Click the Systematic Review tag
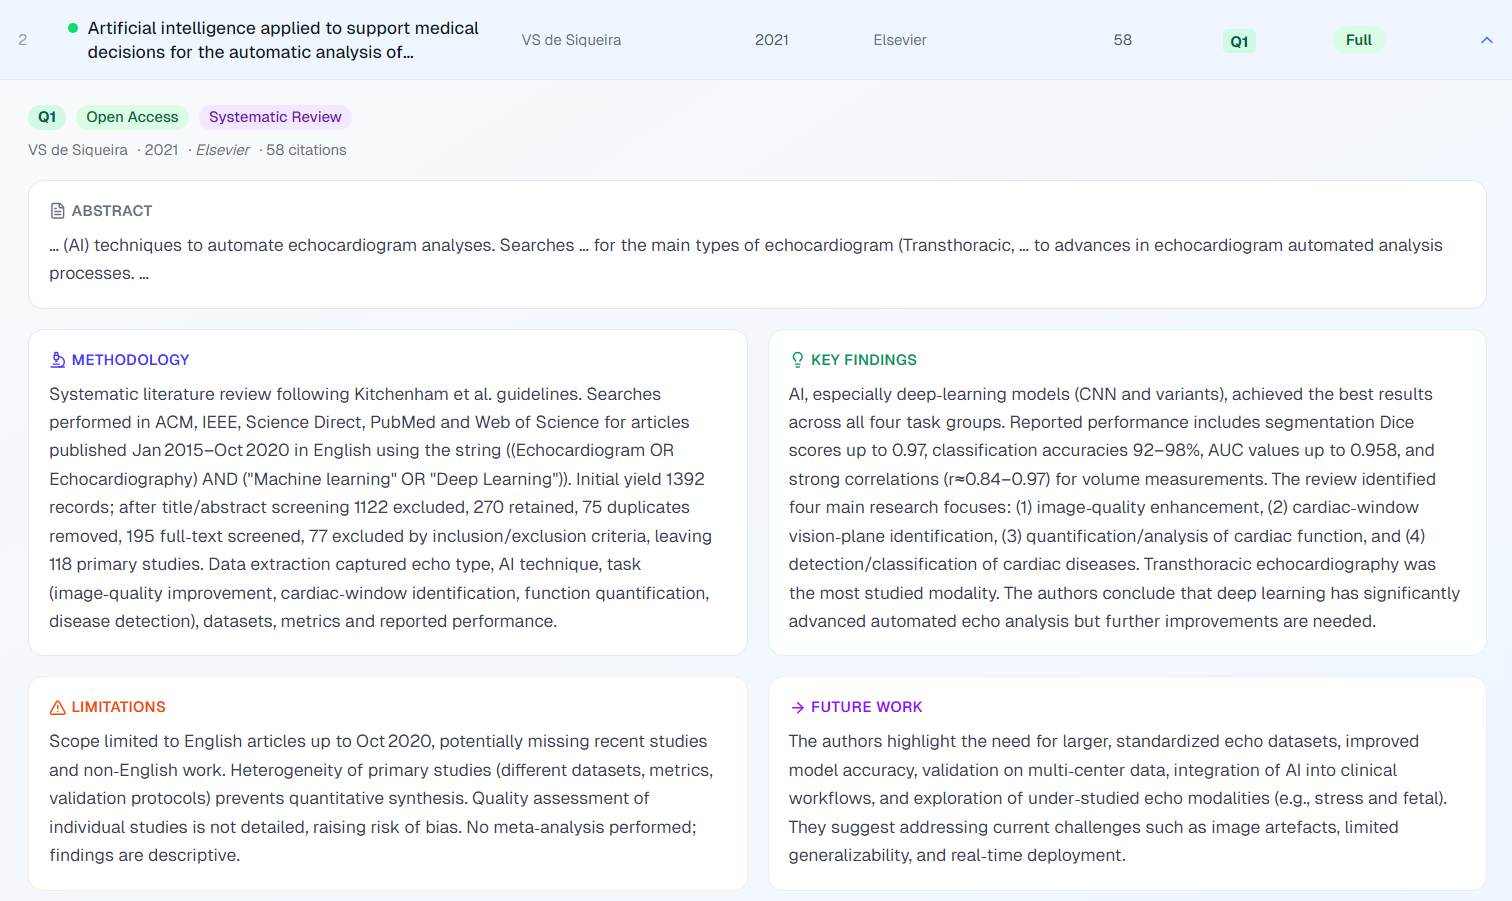The height and width of the screenshot is (901, 1512). pyautogui.click(x=275, y=117)
